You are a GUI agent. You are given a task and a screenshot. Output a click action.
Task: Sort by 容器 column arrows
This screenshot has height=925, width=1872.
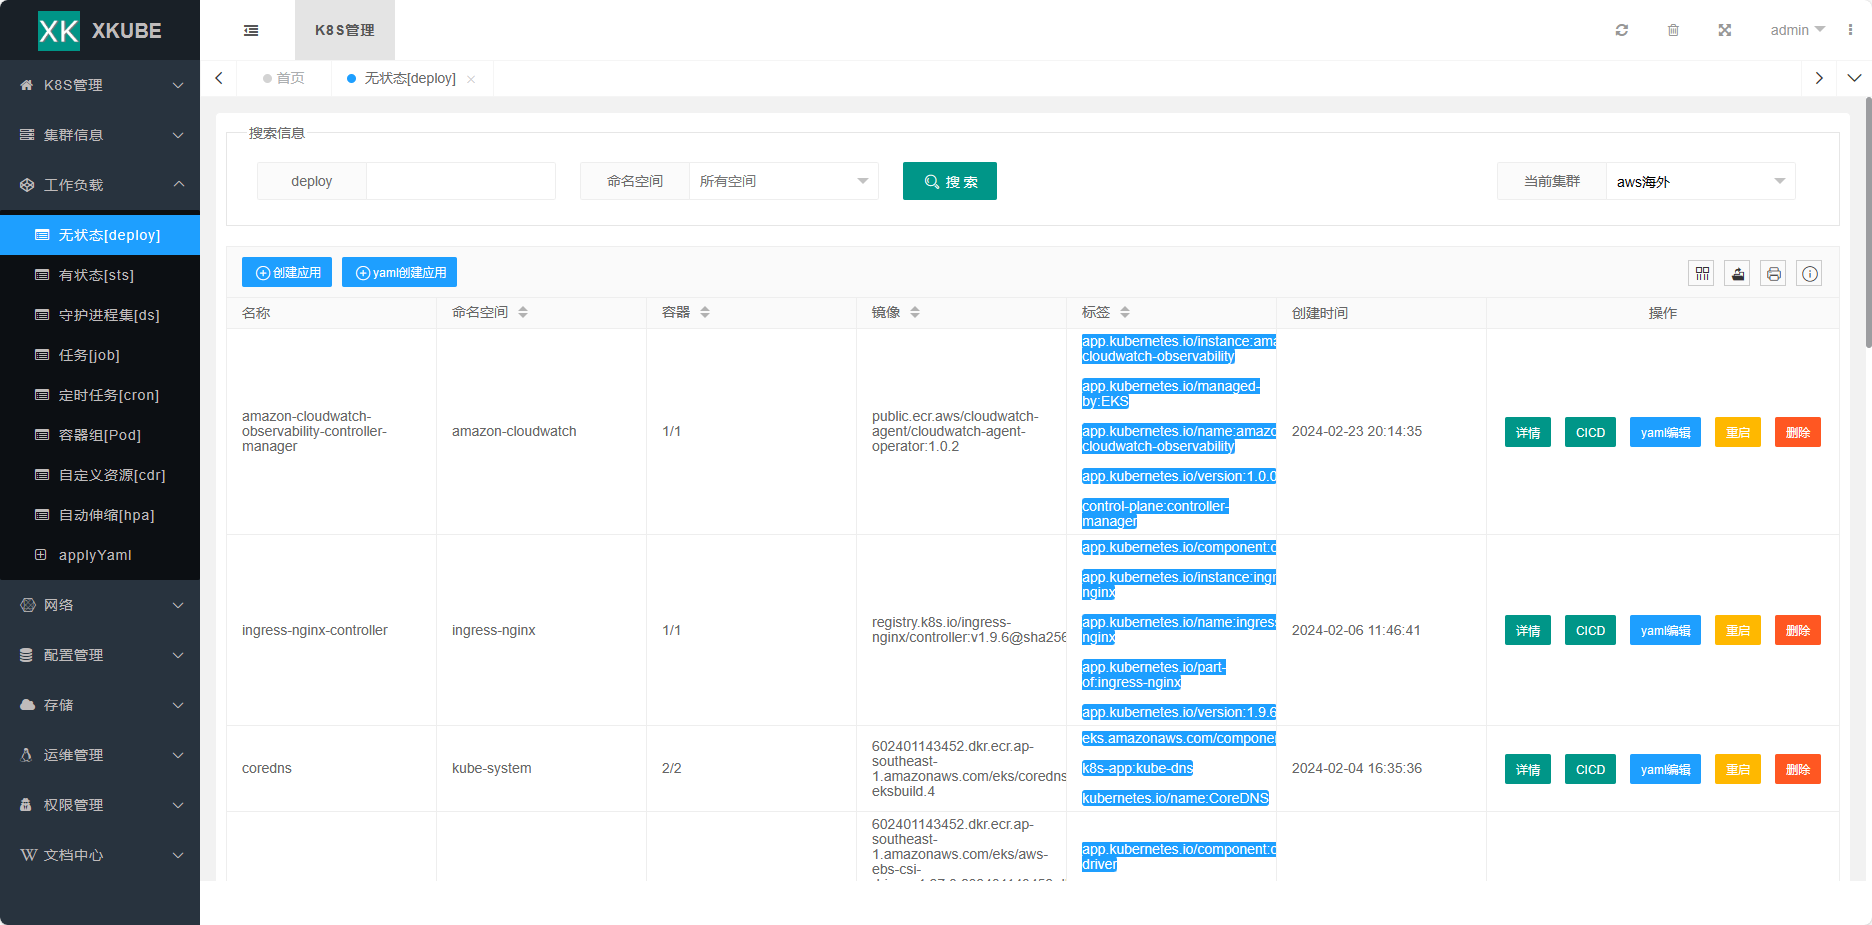coord(705,313)
